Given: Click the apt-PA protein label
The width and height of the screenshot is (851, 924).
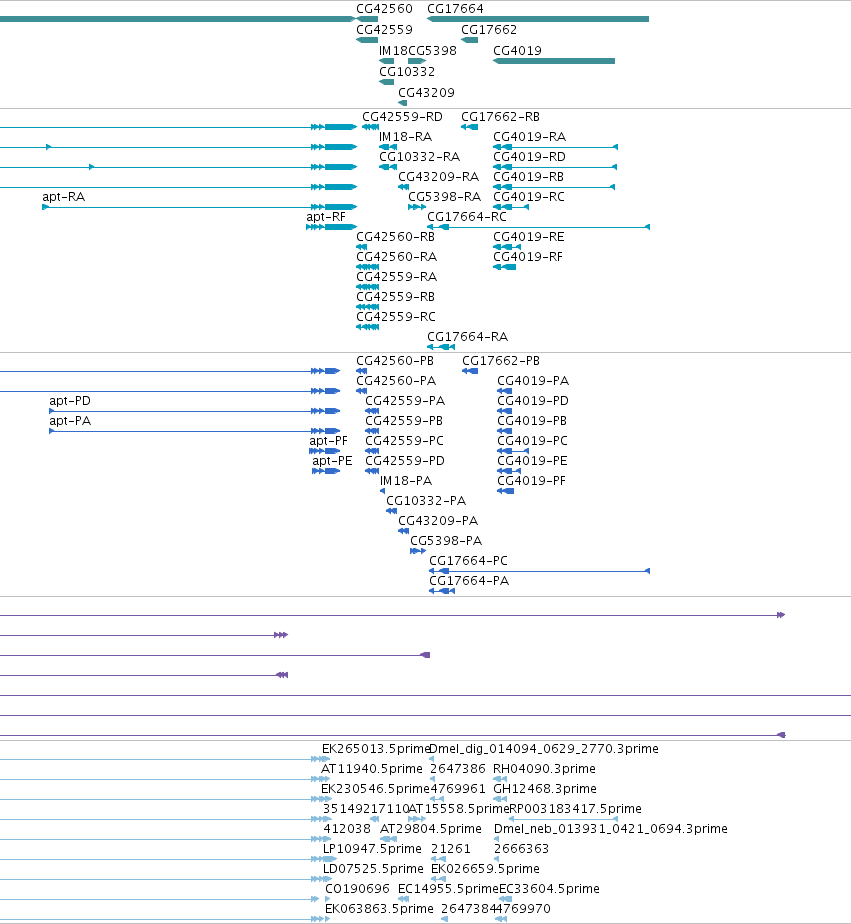Looking at the screenshot, I should pos(70,421).
